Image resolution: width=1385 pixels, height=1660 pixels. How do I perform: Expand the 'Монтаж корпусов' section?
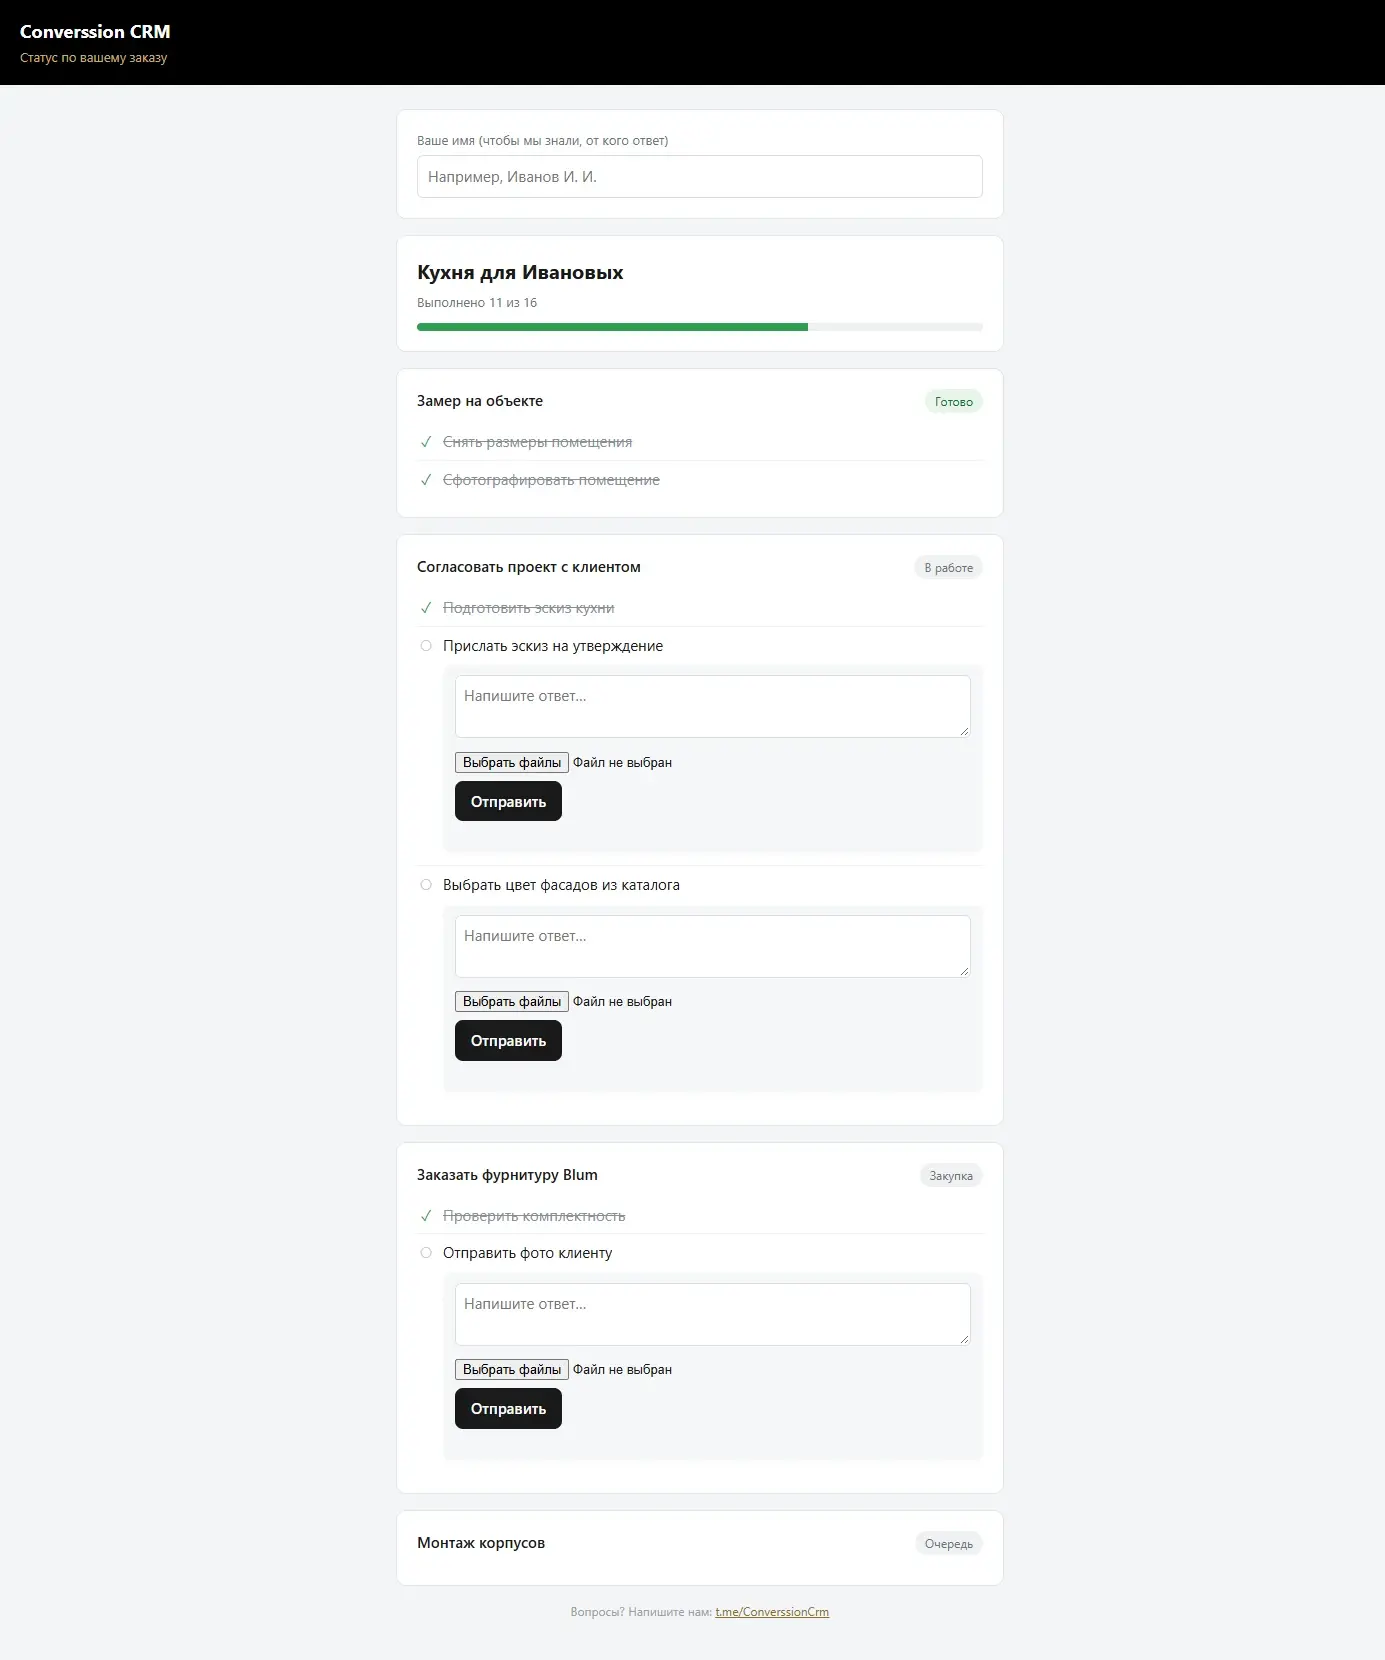(x=700, y=1543)
